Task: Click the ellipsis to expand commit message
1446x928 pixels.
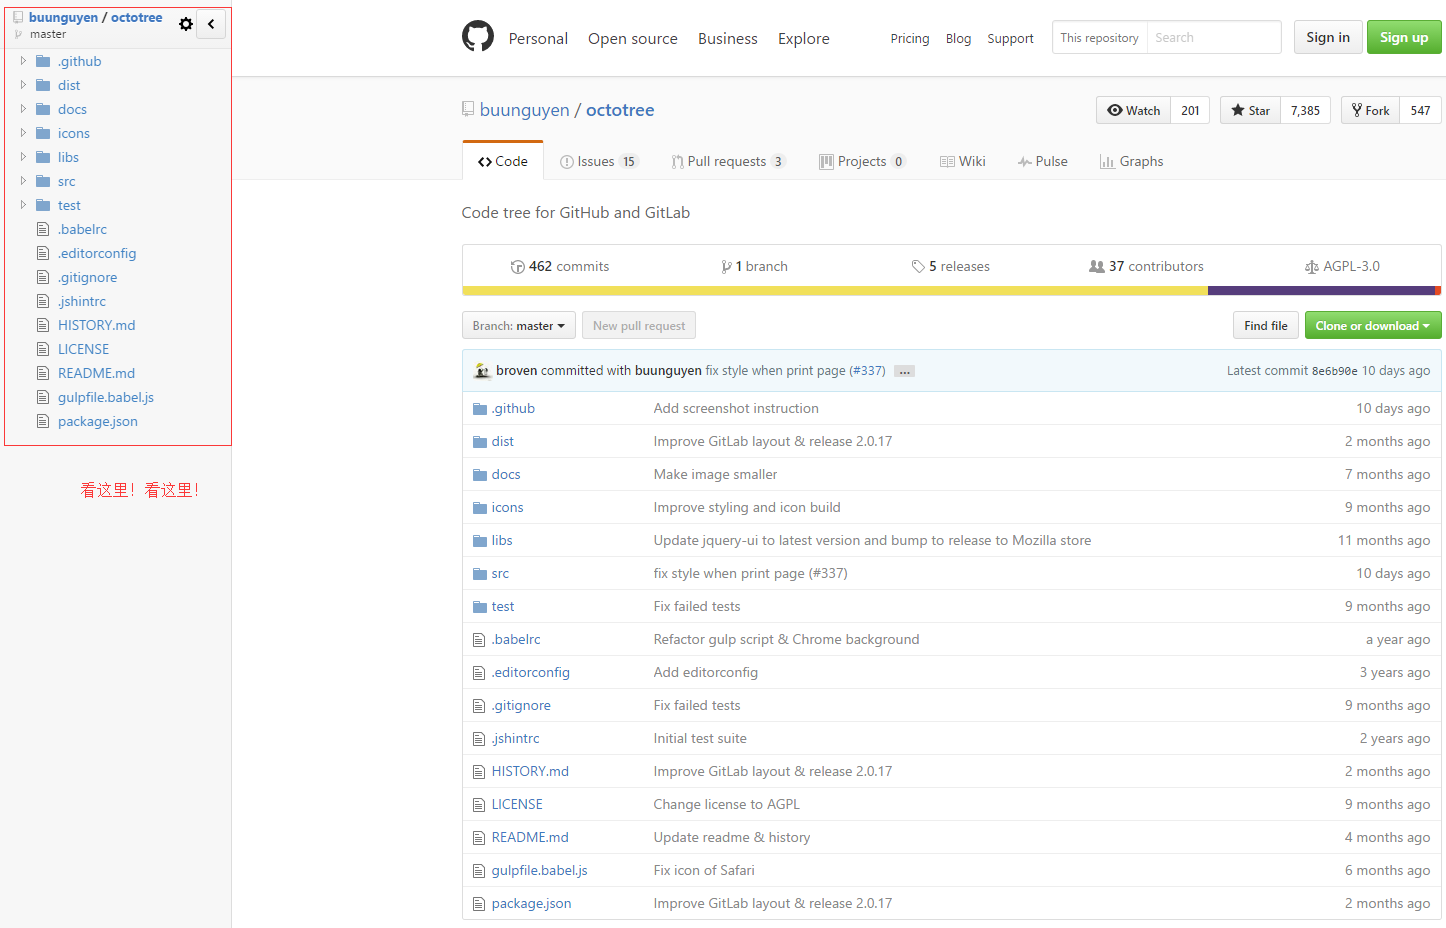Action: (x=904, y=371)
